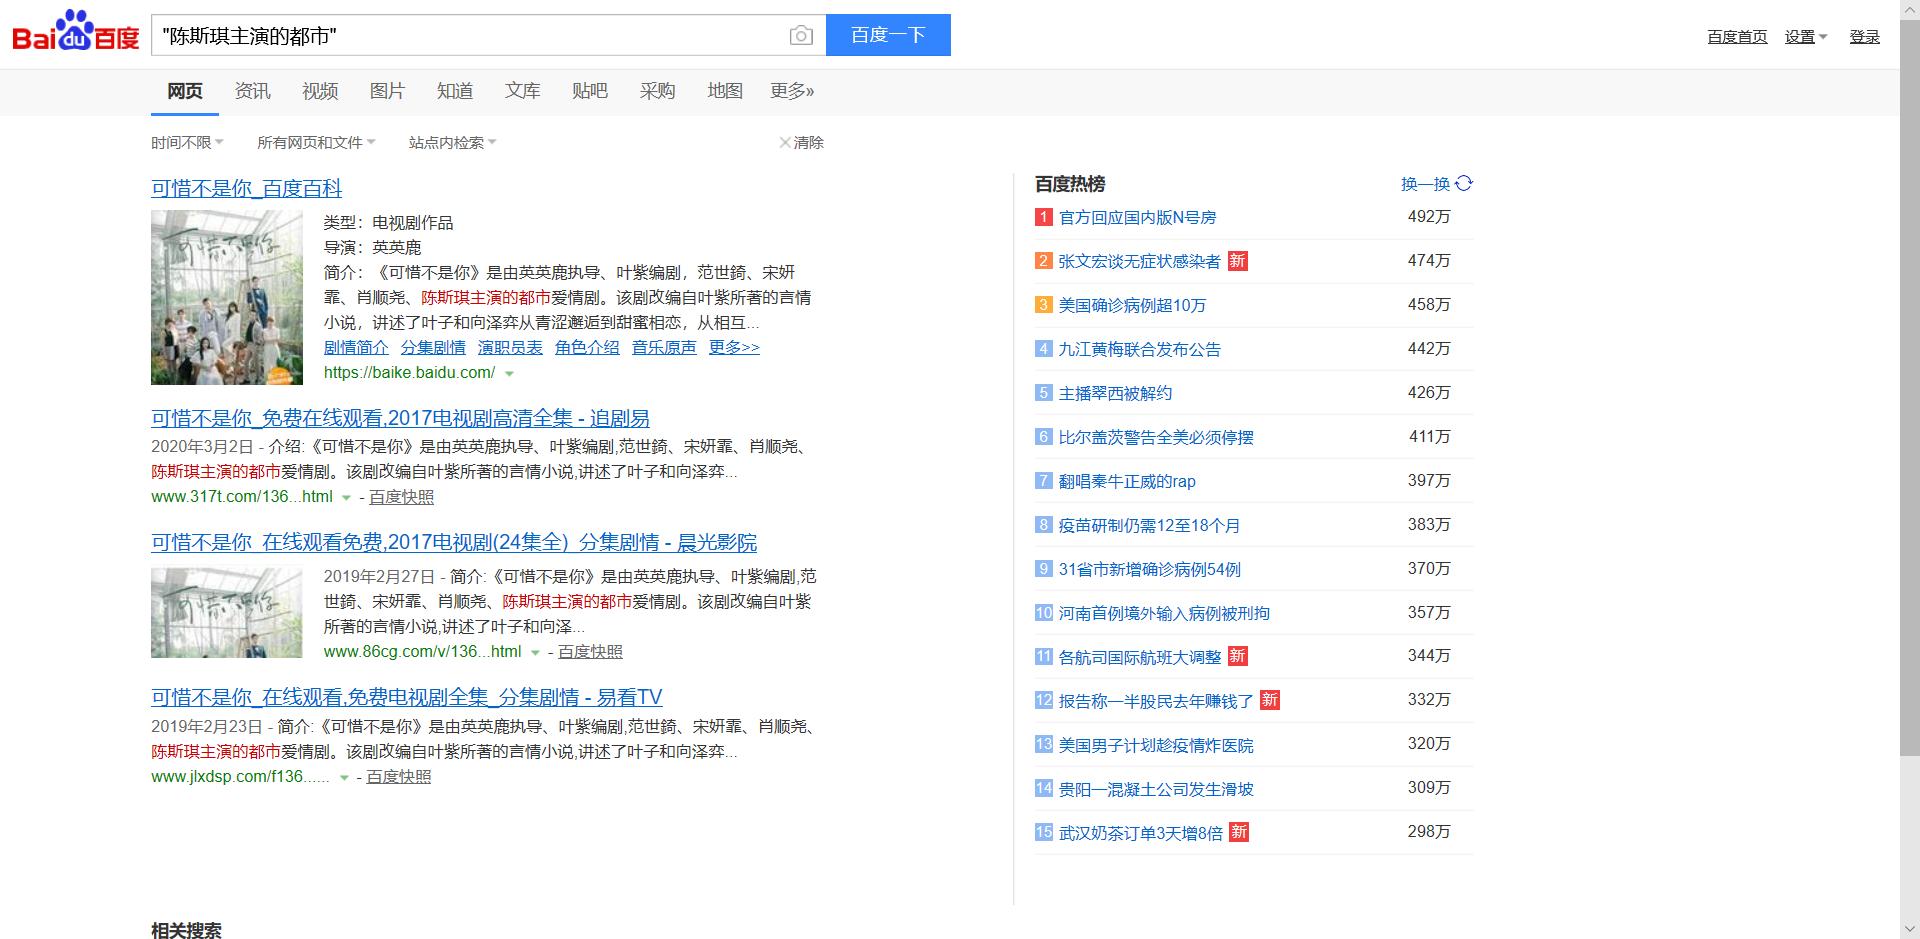
Task: Click 百度快照 under the 追剧易 result
Action: pyautogui.click(x=399, y=497)
